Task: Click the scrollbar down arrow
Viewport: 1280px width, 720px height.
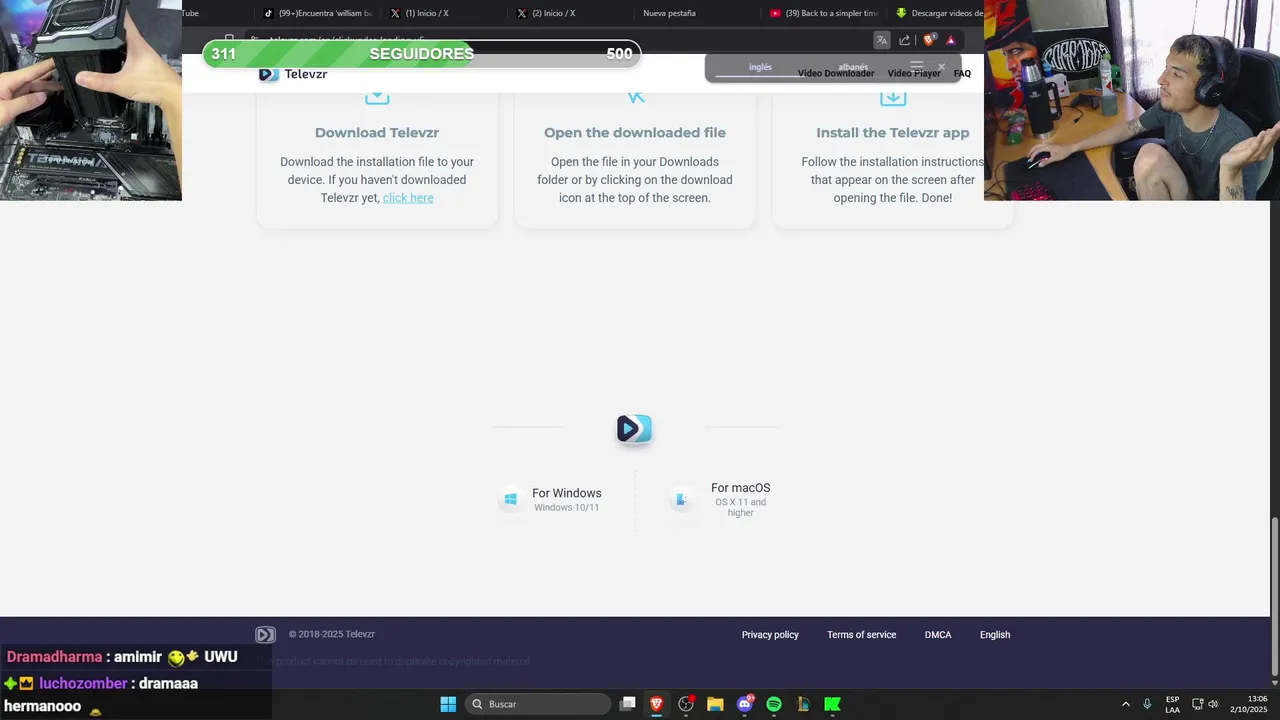Action: click(x=1274, y=683)
